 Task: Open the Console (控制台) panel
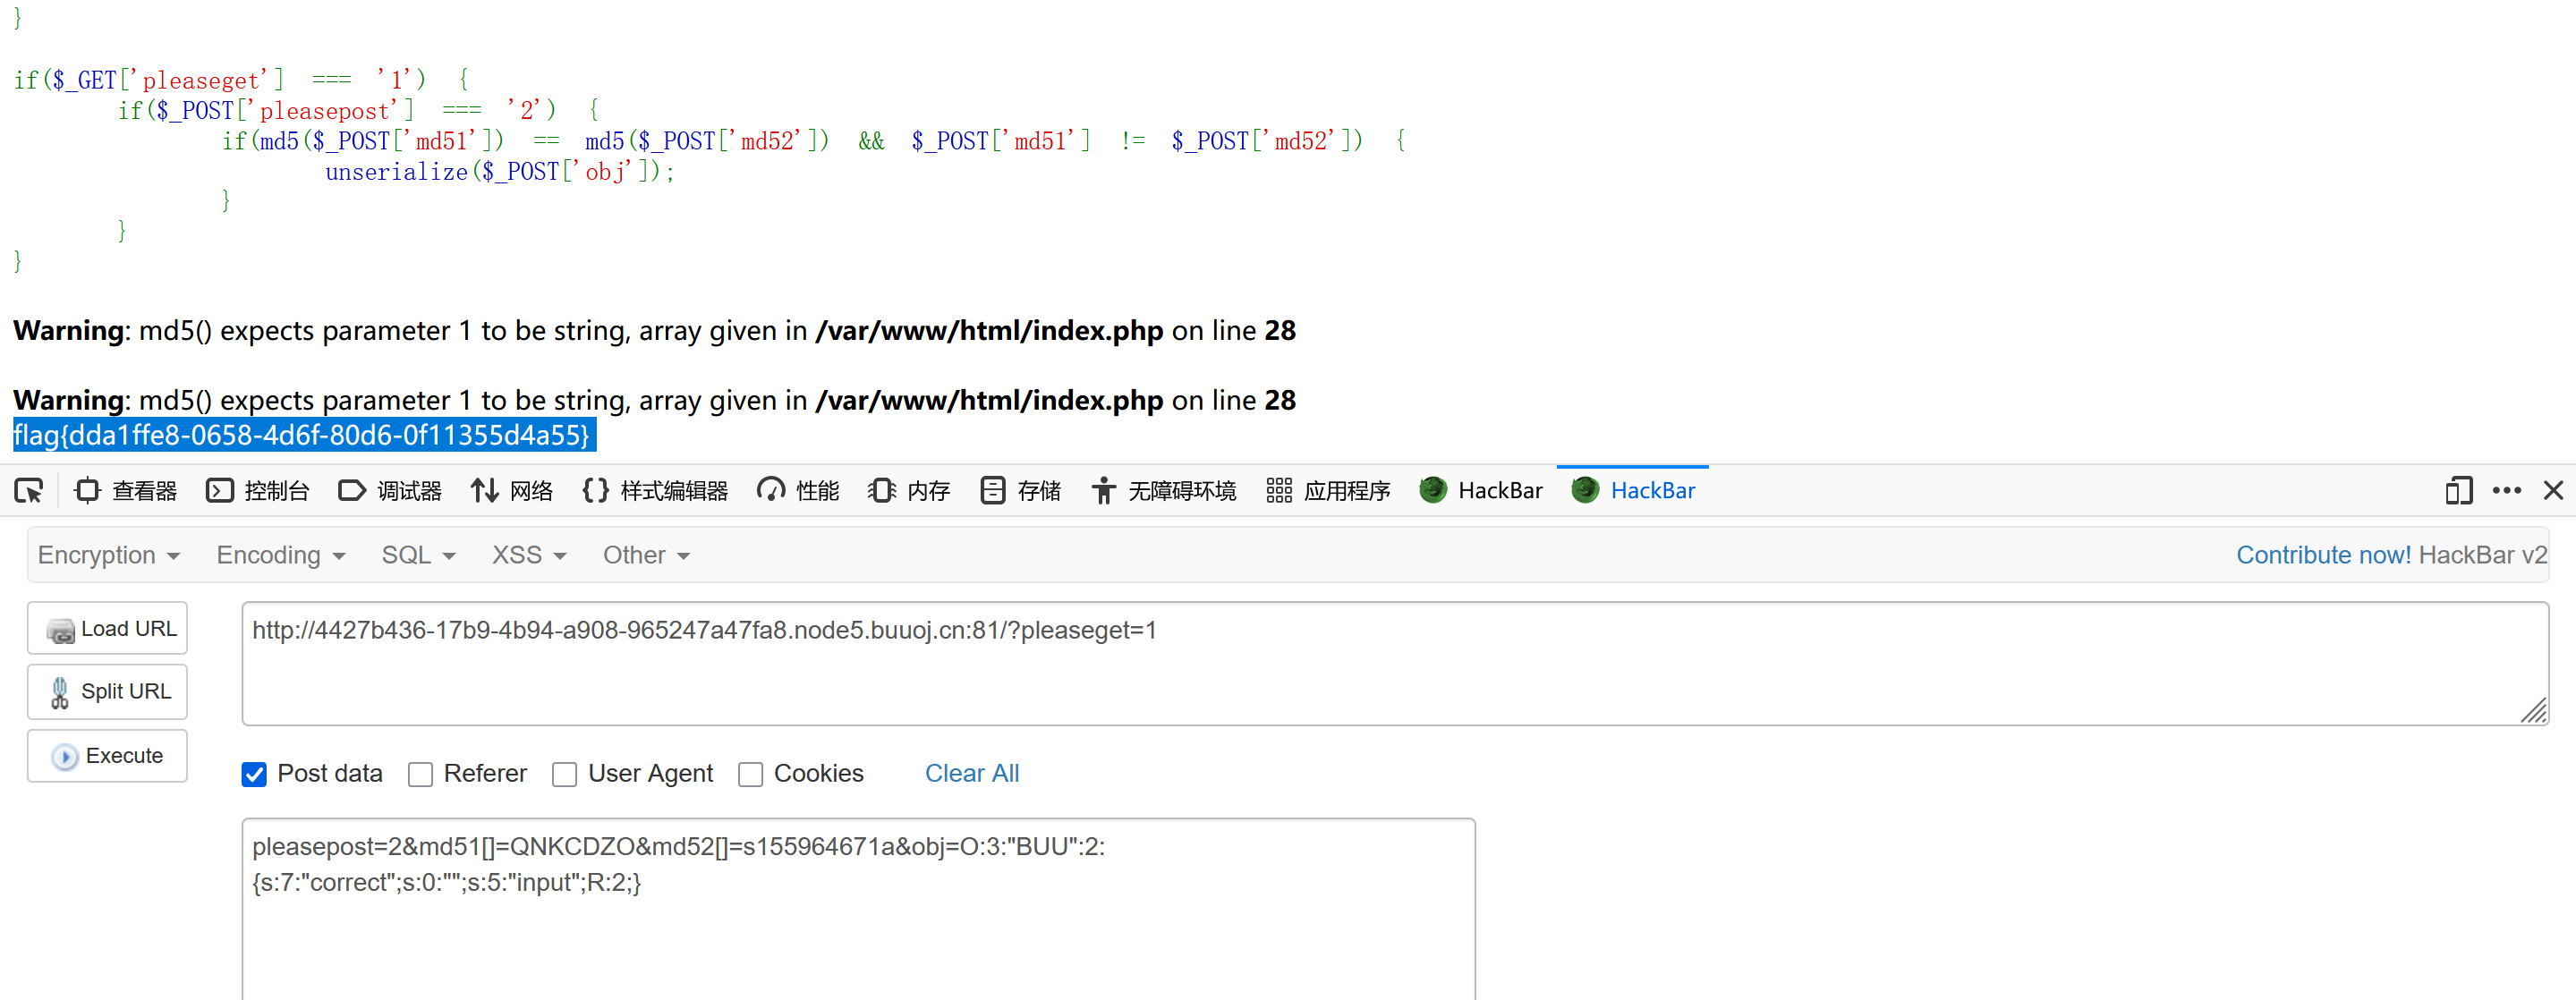(258, 491)
